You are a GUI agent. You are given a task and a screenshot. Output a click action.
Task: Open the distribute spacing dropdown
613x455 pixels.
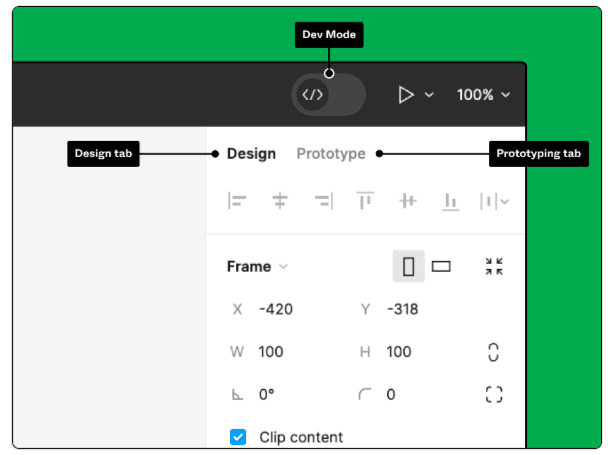pos(494,201)
